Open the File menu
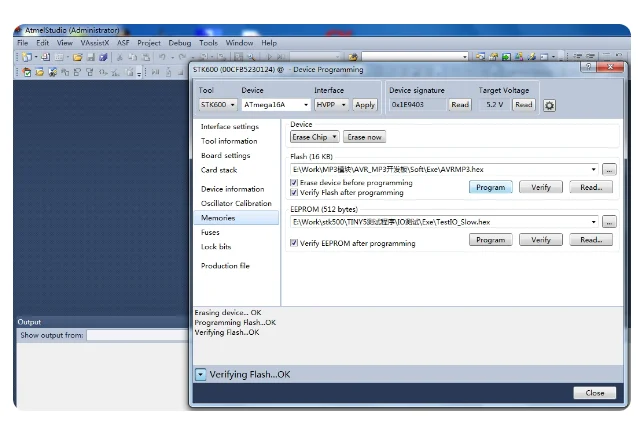The width and height of the screenshot is (638, 423). coord(22,43)
